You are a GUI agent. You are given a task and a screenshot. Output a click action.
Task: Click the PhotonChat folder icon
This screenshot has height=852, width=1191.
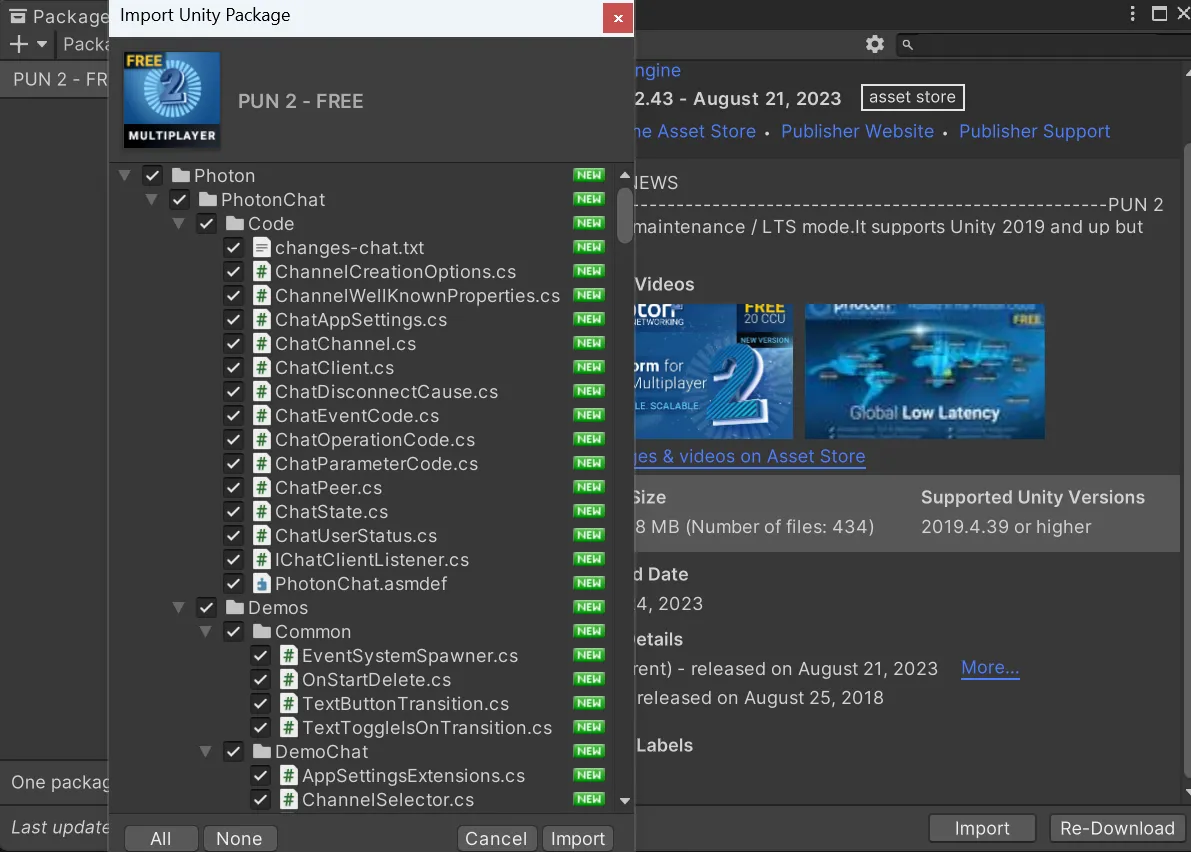point(208,200)
